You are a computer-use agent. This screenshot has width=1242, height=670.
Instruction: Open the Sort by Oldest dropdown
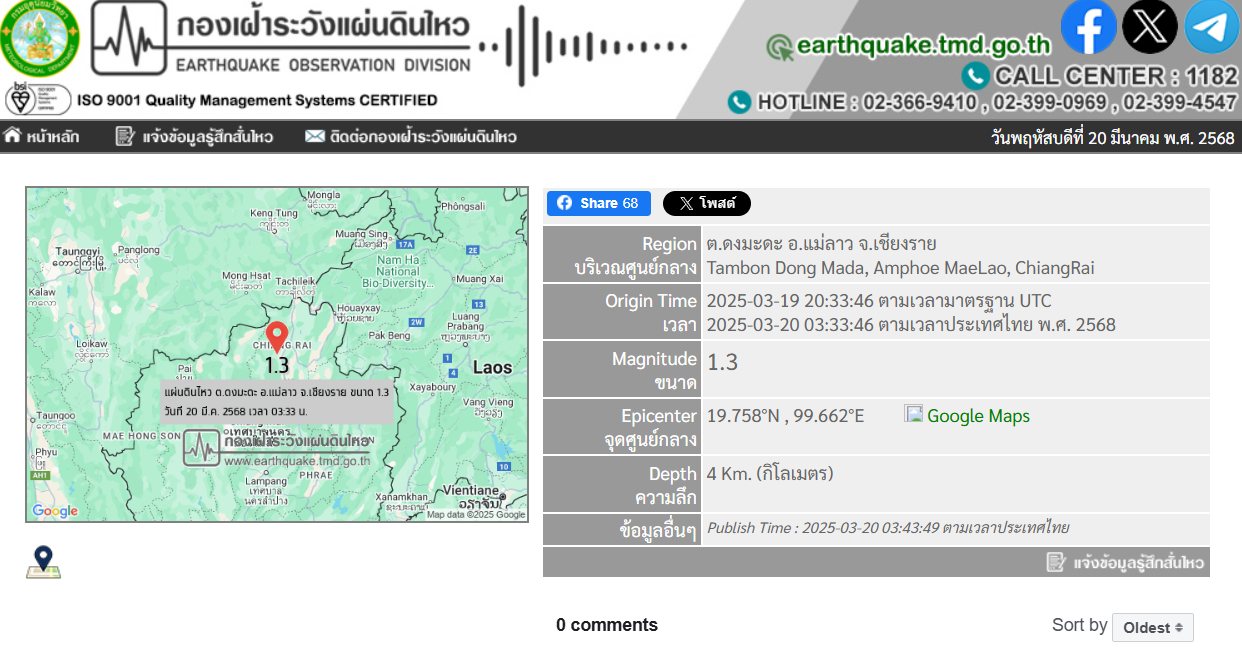point(1152,628)
